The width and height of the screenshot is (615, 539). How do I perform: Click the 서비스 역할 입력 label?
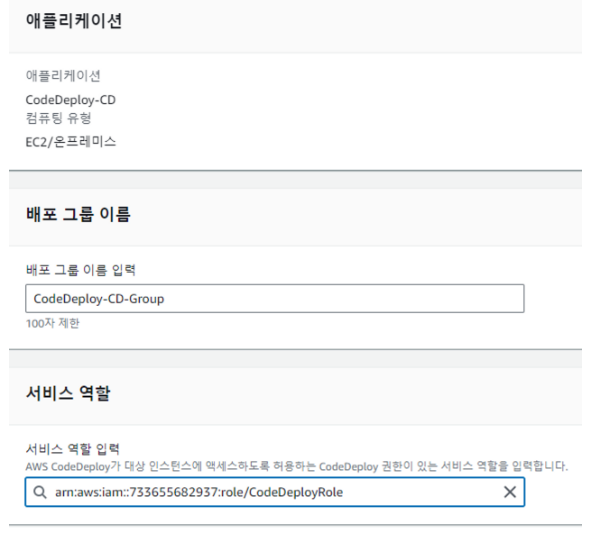pos(73,449)
